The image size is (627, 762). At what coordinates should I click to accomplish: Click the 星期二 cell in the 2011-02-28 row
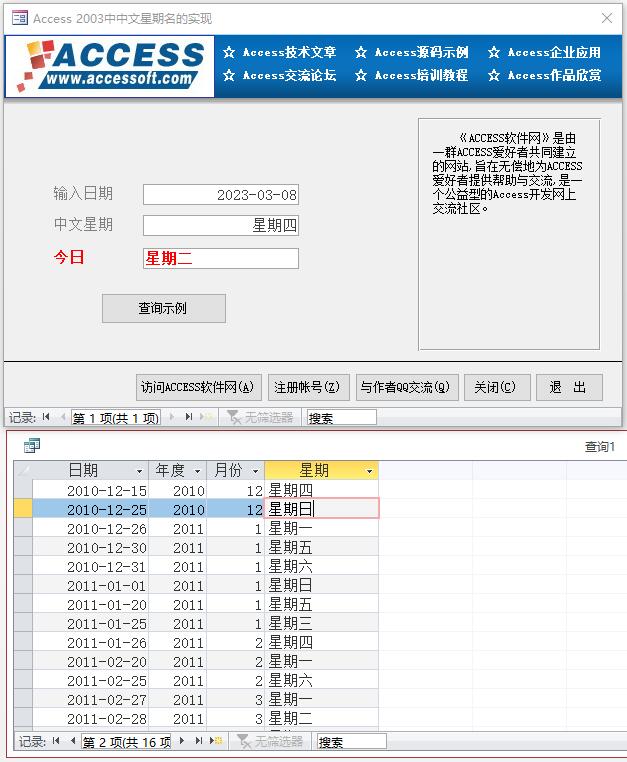[321, 718]
